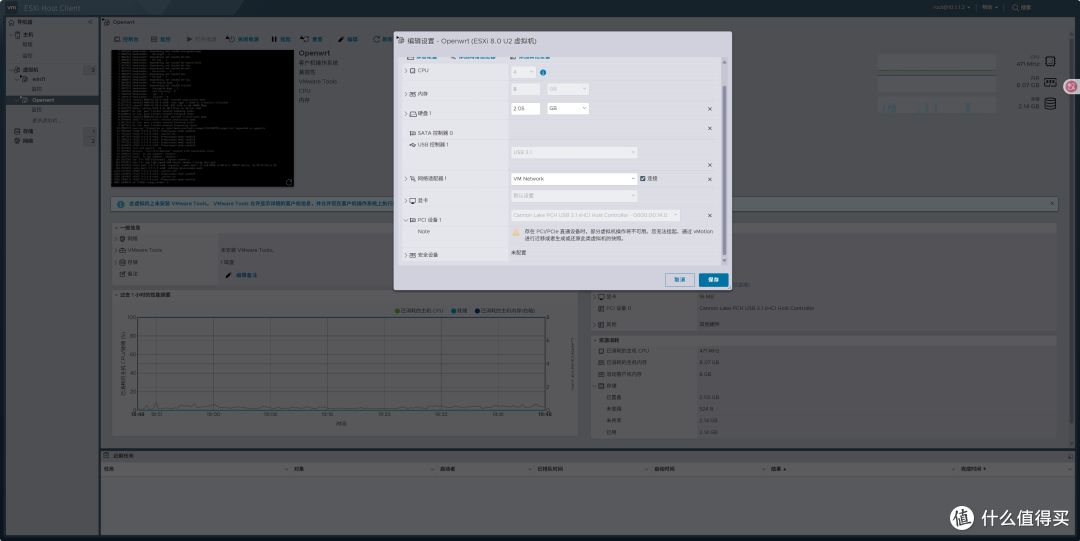Select 存储 storage in the navigator
The width and height of the screenshot is (1080, 541).
coord(28,131)
